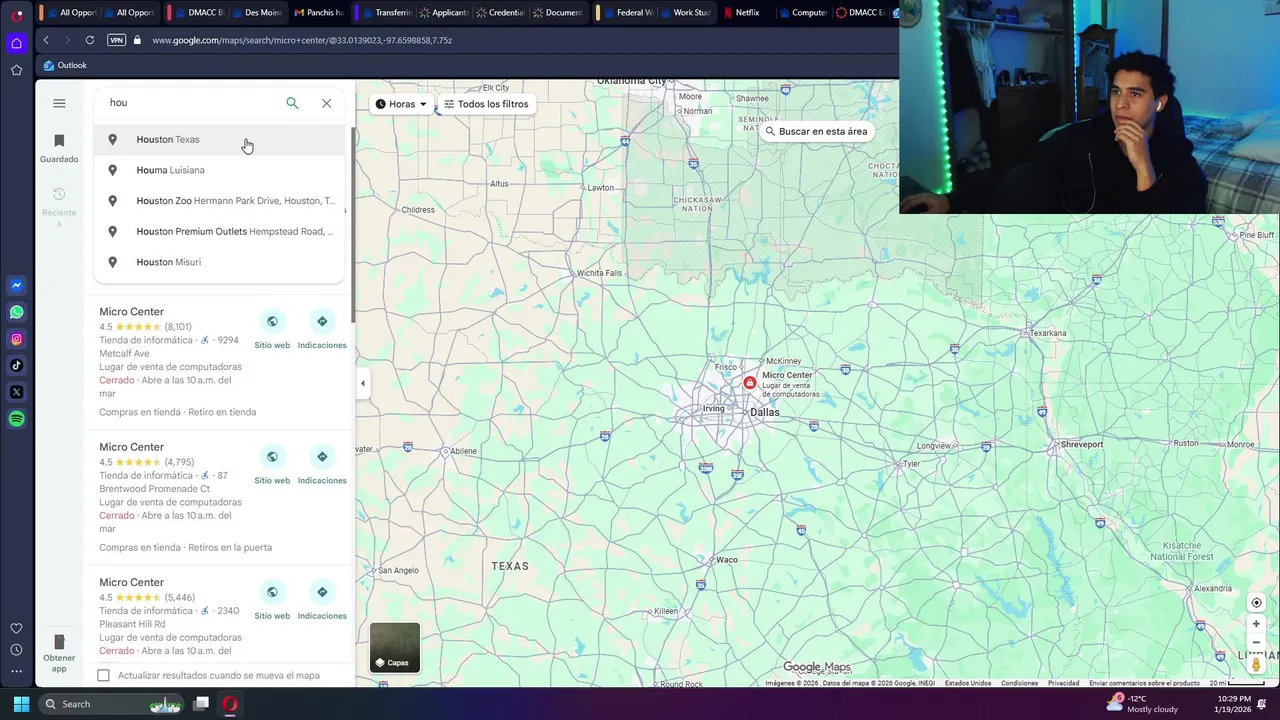Get Indicaciones for Micro Center Pleasant Hill Rd
This screenshot has height=720, width=1280.
pyautogui.click(x=322, y=601)
